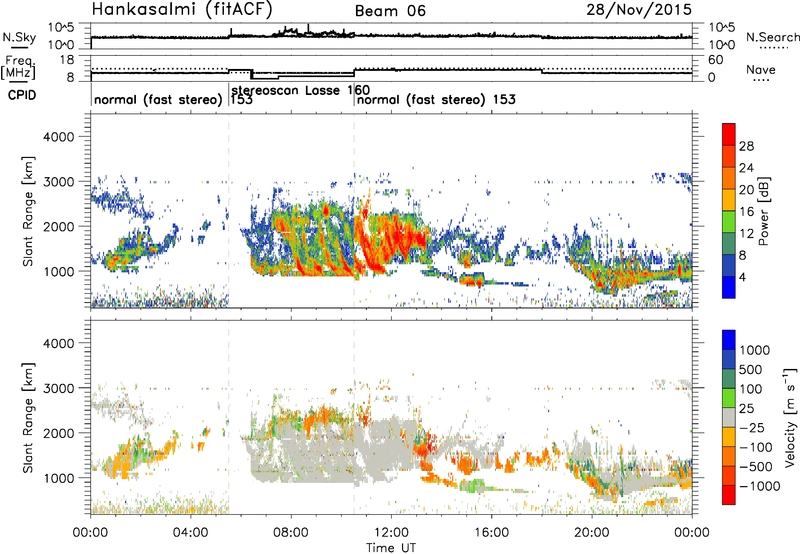This screenshot has width=800, height=554.
Task: Click the '-25' value on Velocity colour bar
Action: pos(752,428)
